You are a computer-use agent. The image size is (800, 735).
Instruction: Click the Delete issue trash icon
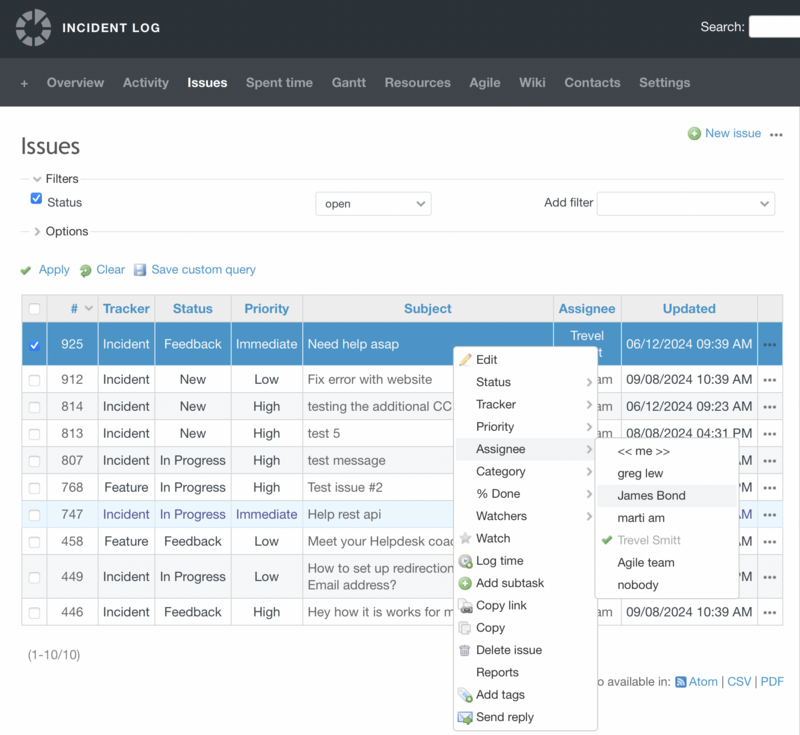pyautogui.click(x=465, y=650)
